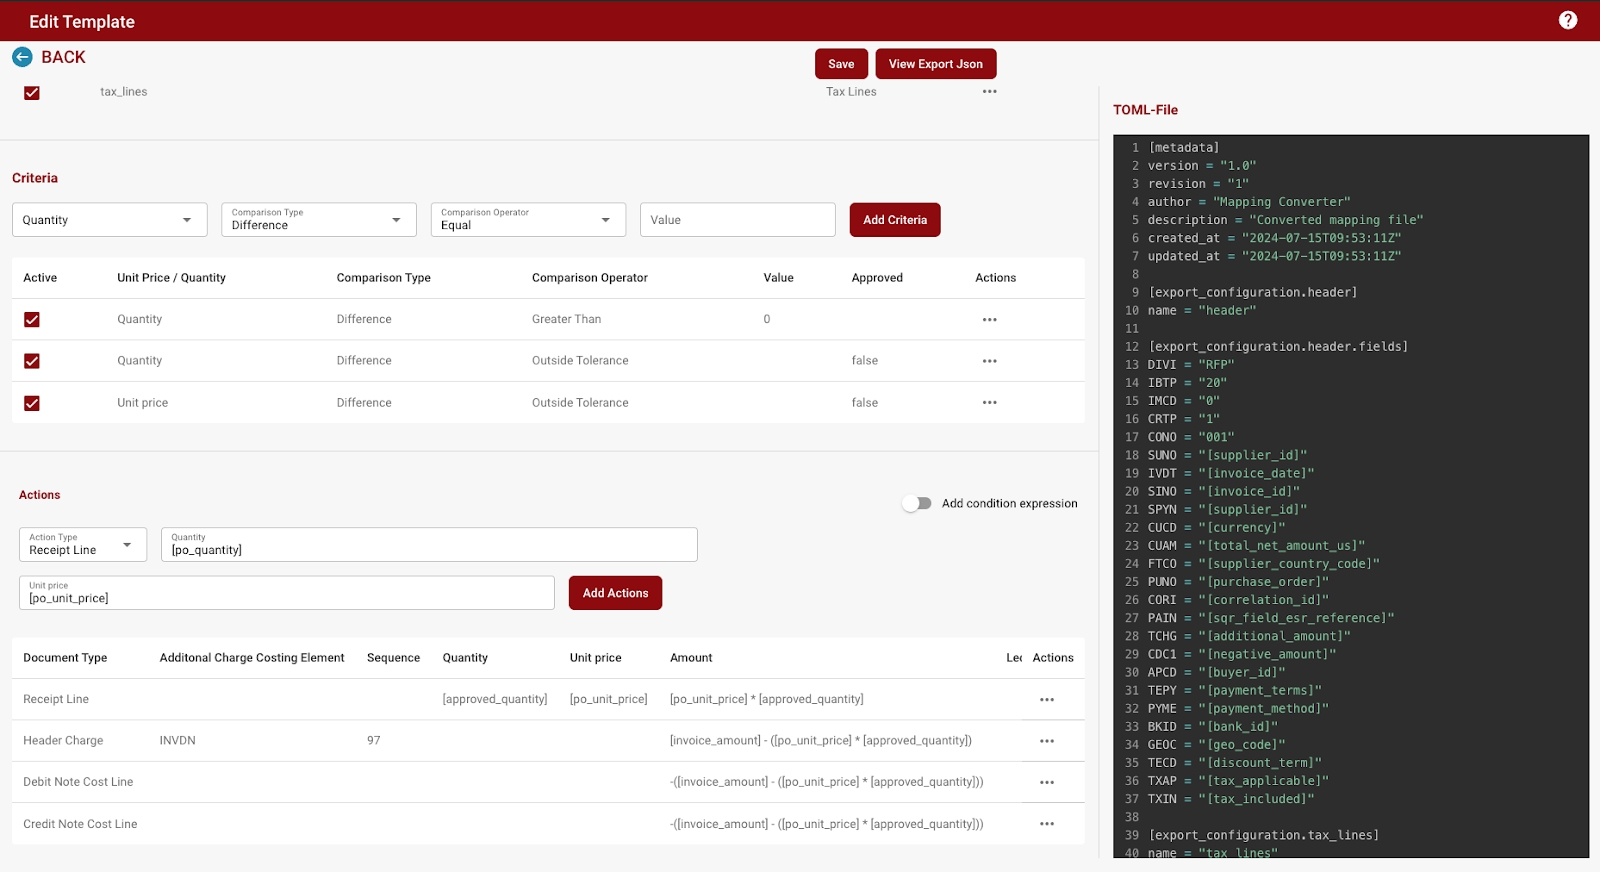Image resolution: width=1600 pixels, height=872 pixels.
Task: Click the criteria Value input field
Action: point(737,220)
